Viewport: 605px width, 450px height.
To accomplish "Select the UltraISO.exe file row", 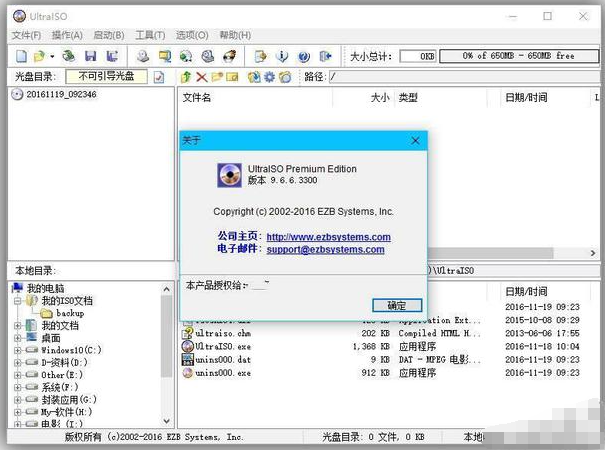I will 380,346.
